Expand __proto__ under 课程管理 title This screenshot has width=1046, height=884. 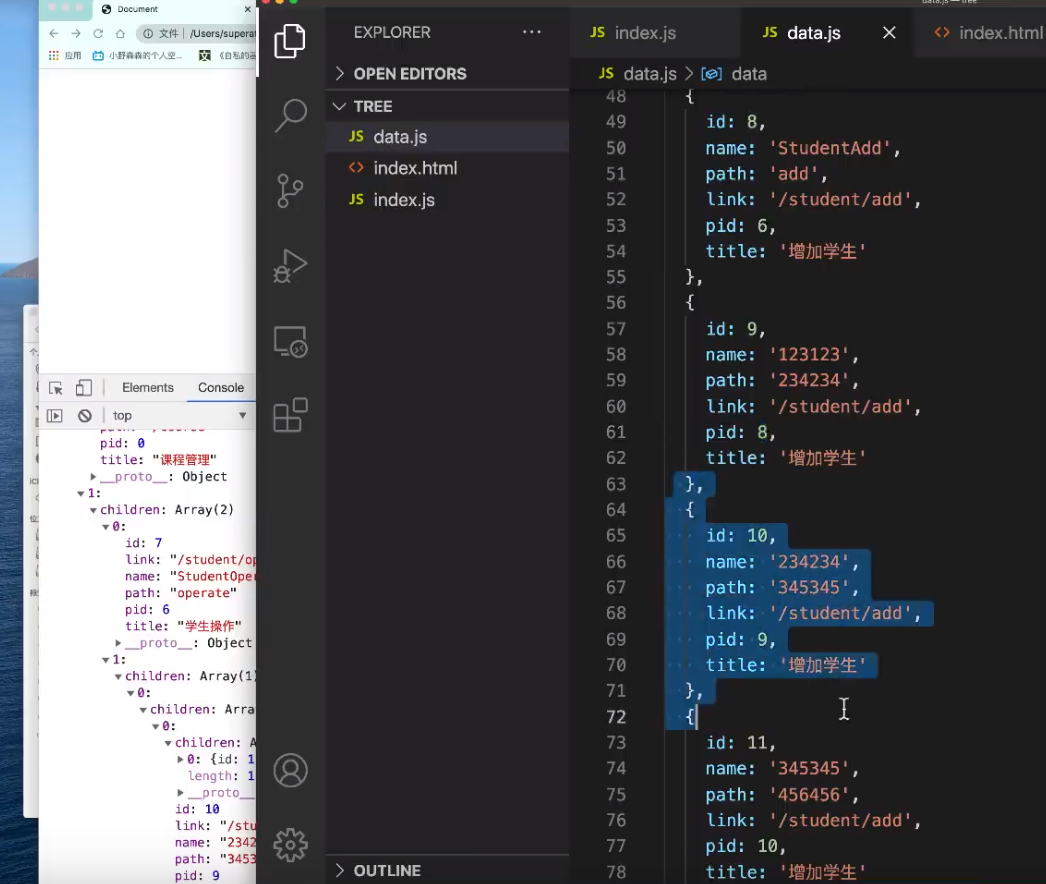(x=93, y=476)
